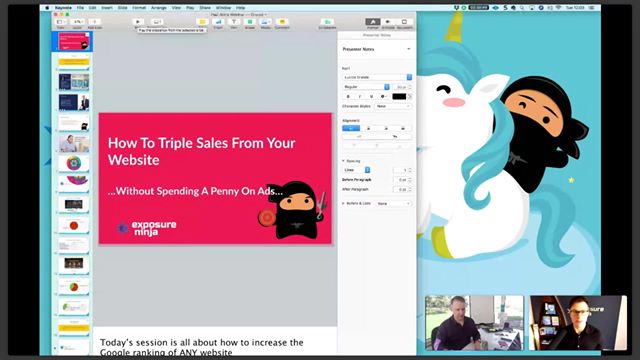Select the Text box tool
The height and width of the screenshot is (360, 640).
(x=234, y=22)
